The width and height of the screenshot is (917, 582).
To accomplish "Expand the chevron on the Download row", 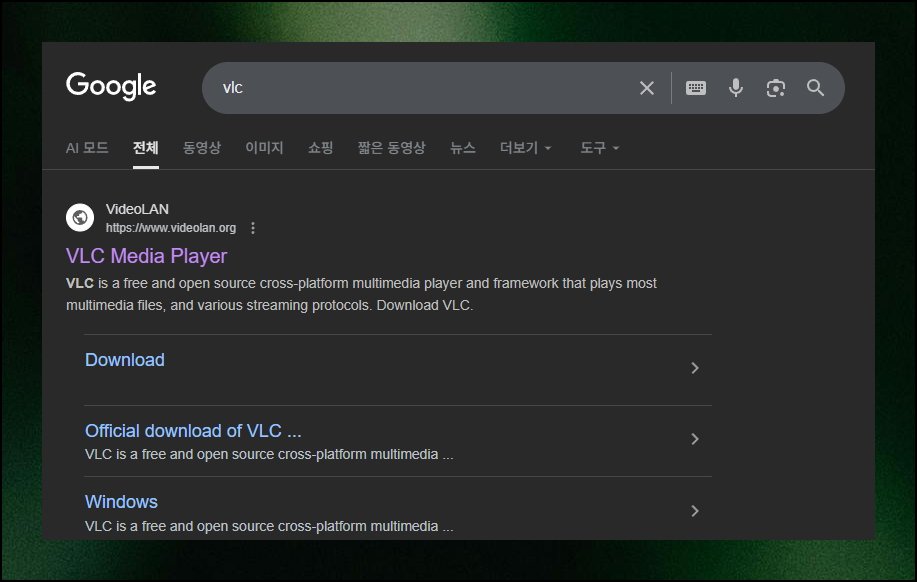I will point(695,368).
